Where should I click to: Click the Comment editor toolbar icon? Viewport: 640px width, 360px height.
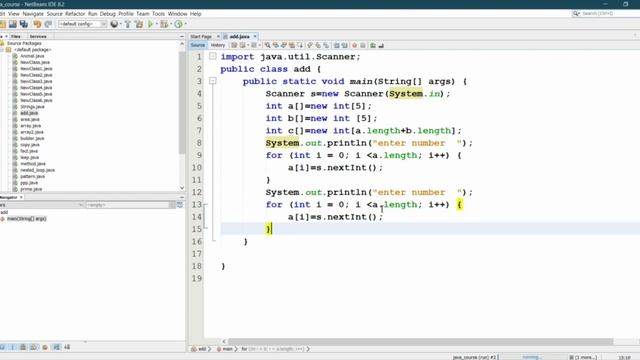[x=373, y=45]
